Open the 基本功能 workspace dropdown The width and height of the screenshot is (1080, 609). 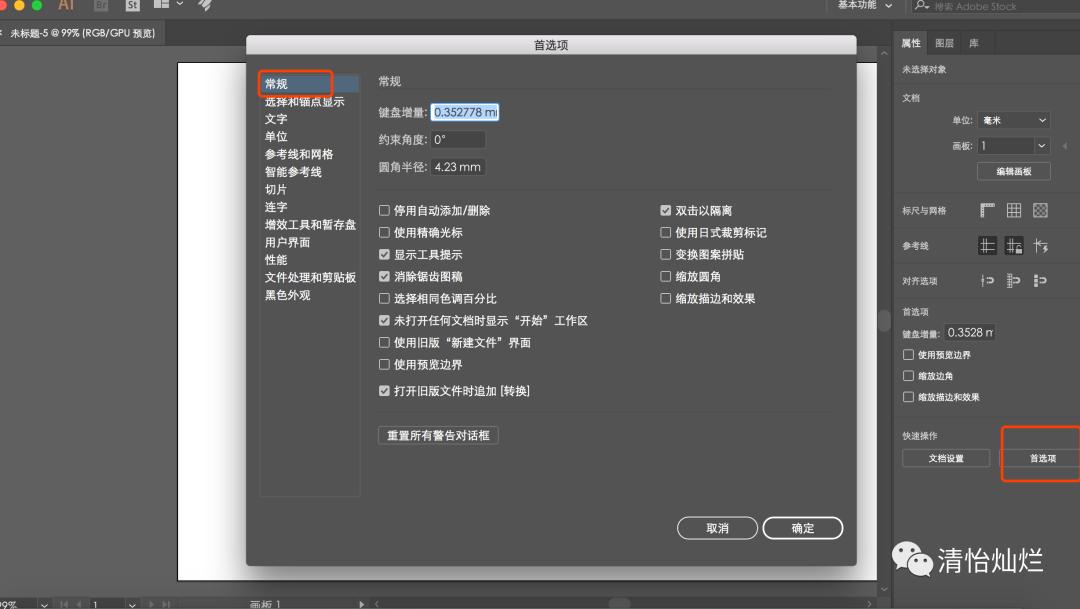tap(858, 6)
